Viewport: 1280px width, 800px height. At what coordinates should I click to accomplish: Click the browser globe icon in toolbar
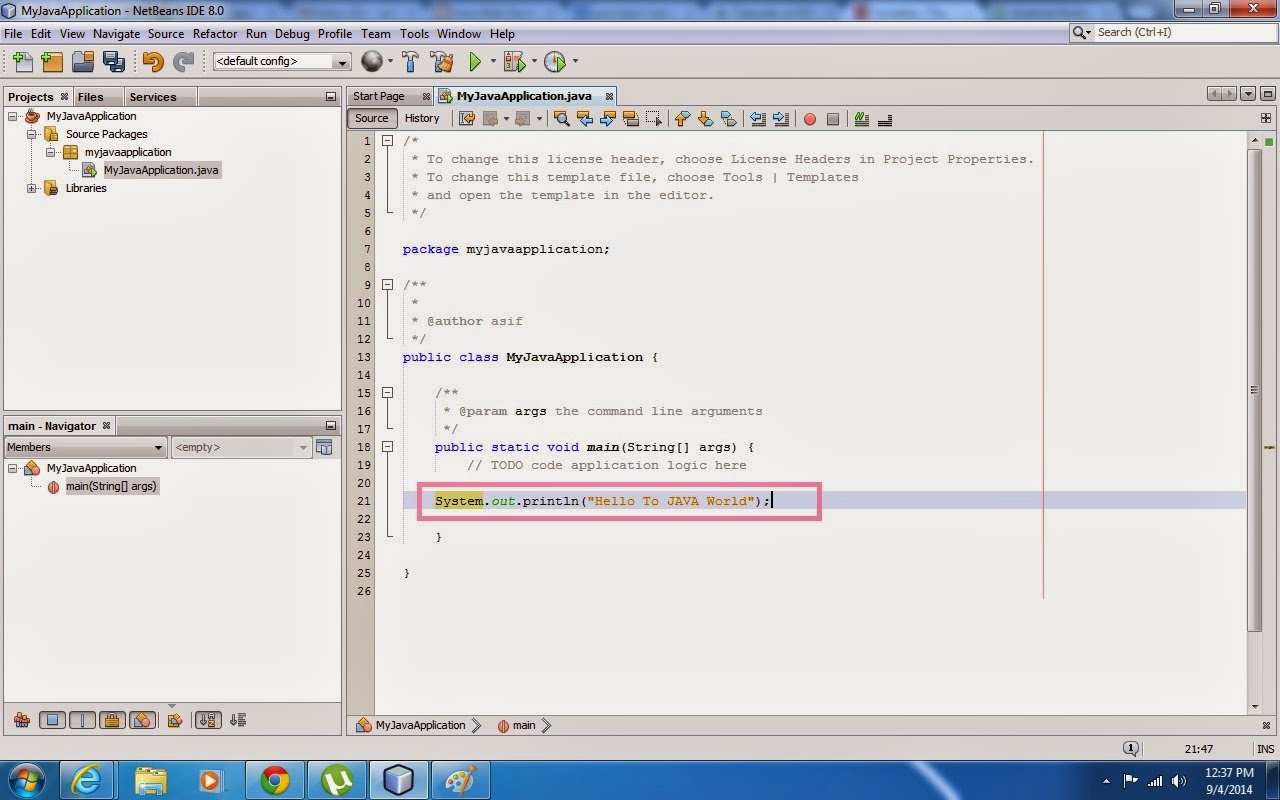(372, 62)
